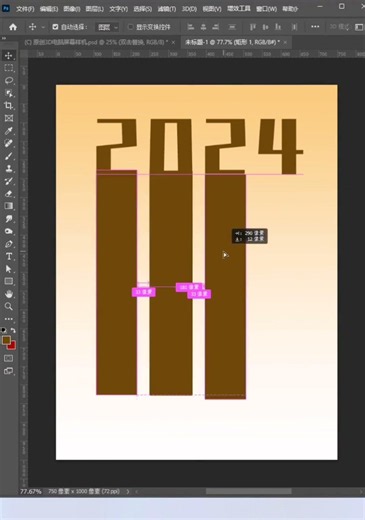This screenshot has width=365, height=520.
Task: Open the 窗口 menu
Action: coord(266,9)
